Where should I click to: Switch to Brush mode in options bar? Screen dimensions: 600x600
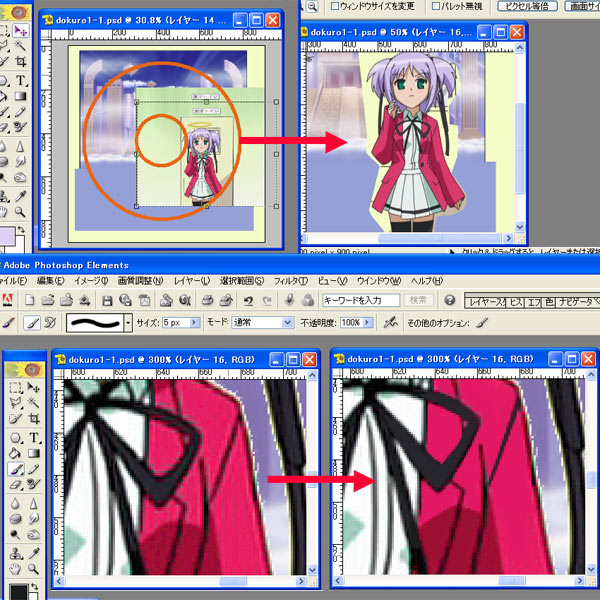point(32,323)
